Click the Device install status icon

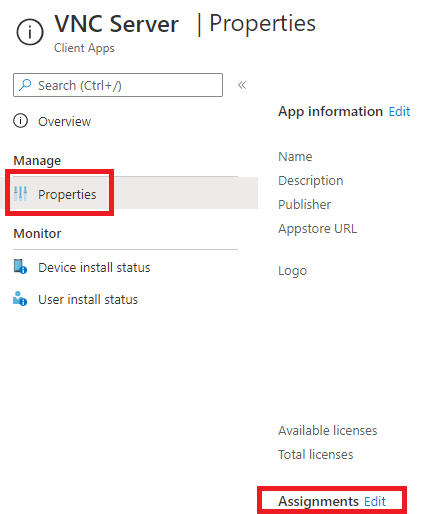pos(20,267)
